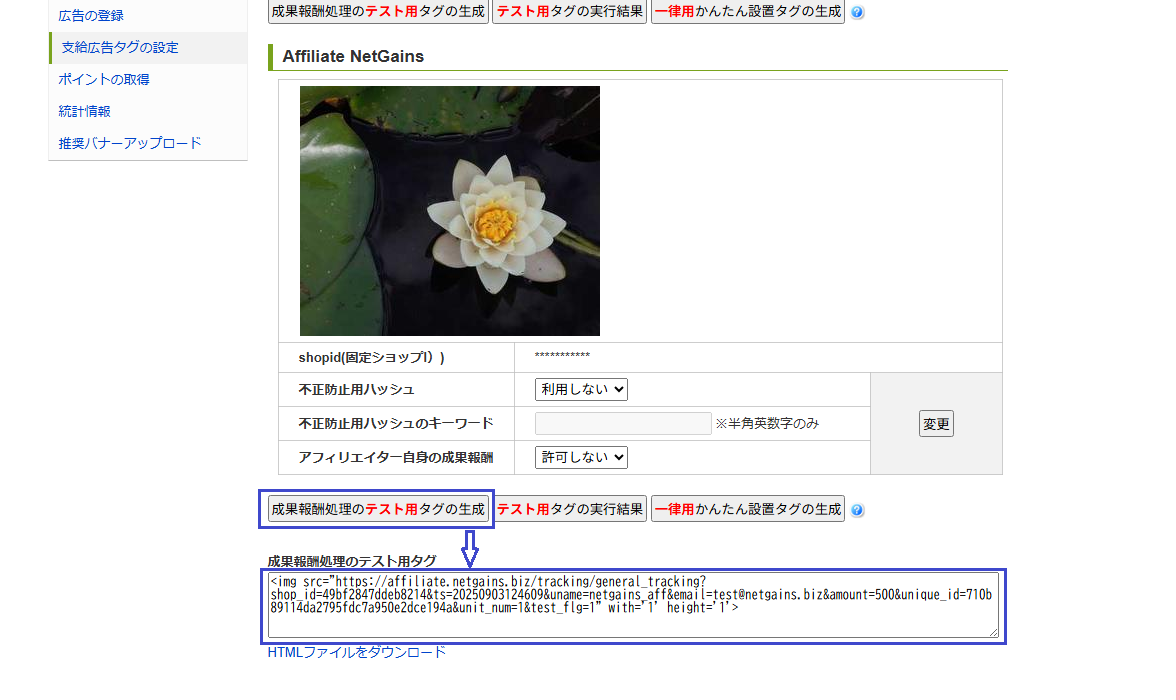Image resolution: width=1176 pixels, height=700 pixels.
Task: Go to ポイントの取得 in the sidebar
Action: [x=104, y=79]
